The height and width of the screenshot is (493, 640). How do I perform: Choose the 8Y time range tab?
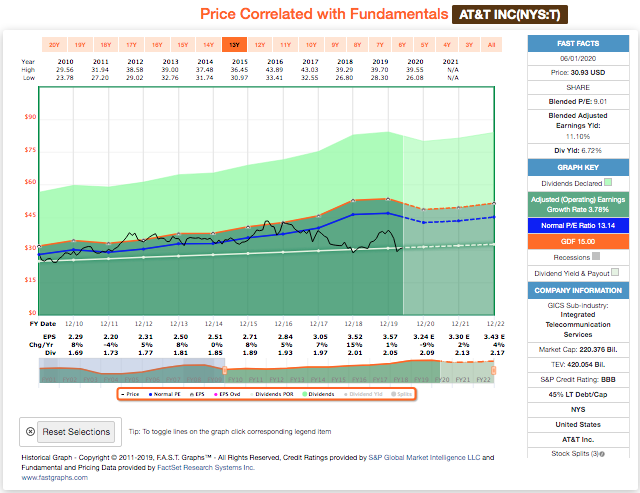(358, 45)
